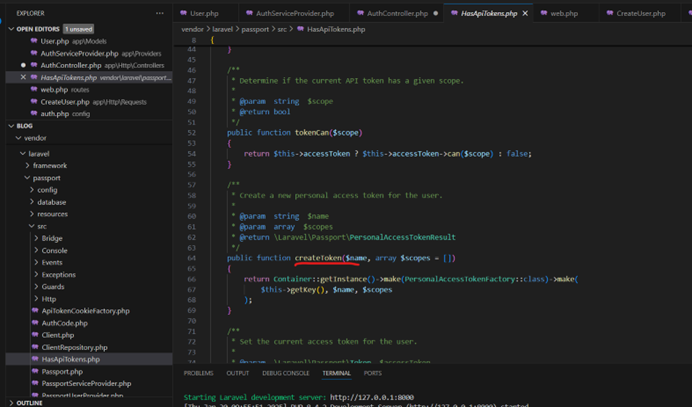Expand the resources folder
Image resolution: width=692 pixels, height=407 pixels.
[32, 214]
